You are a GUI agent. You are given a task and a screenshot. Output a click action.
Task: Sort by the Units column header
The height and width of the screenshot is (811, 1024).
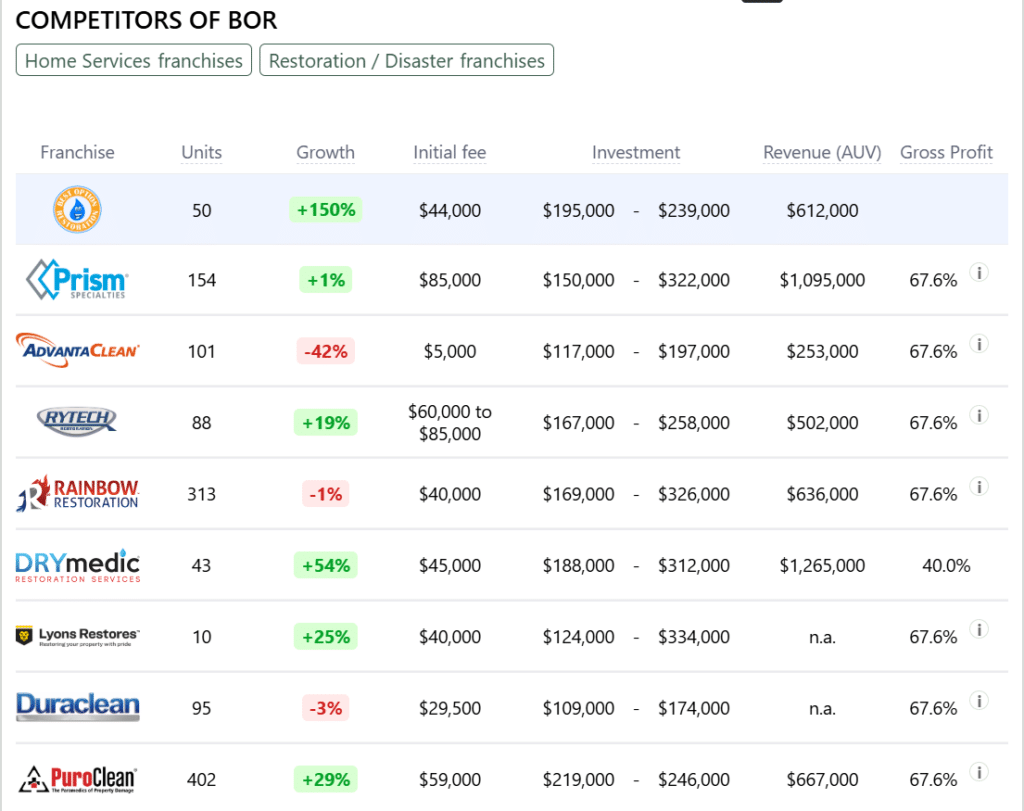click(201, 152)
